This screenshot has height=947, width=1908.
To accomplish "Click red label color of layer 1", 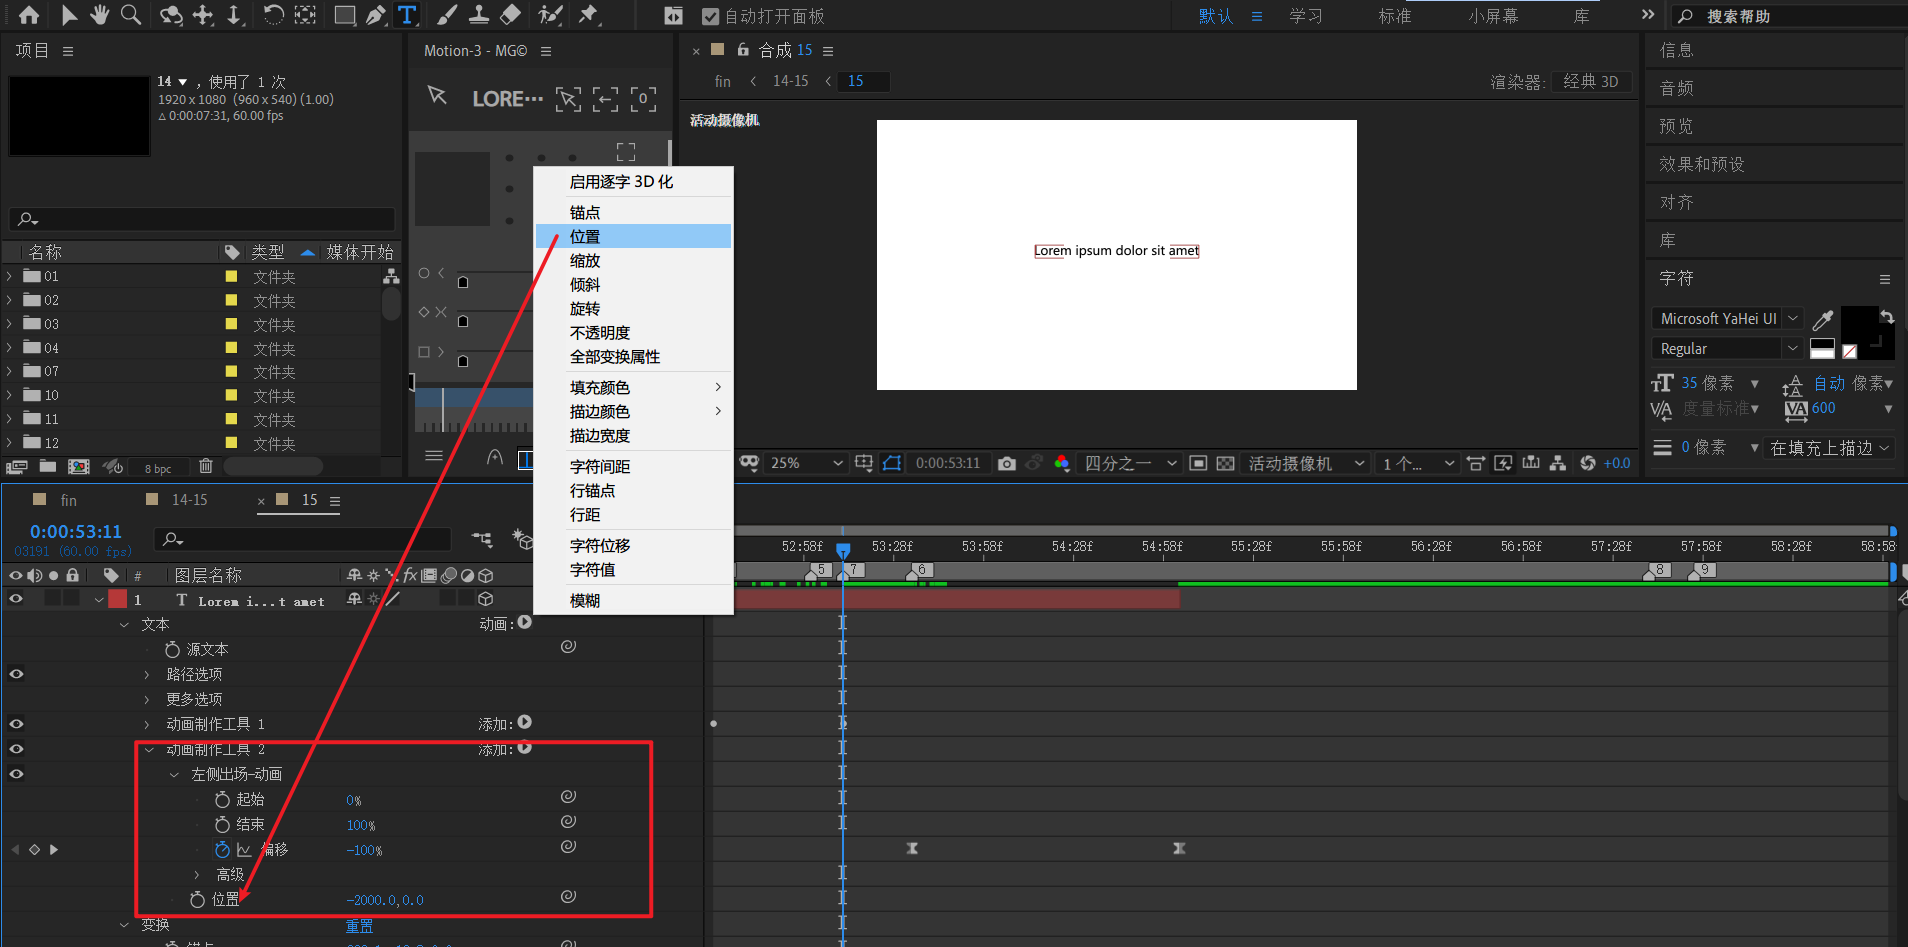I will tap(117, 599).
